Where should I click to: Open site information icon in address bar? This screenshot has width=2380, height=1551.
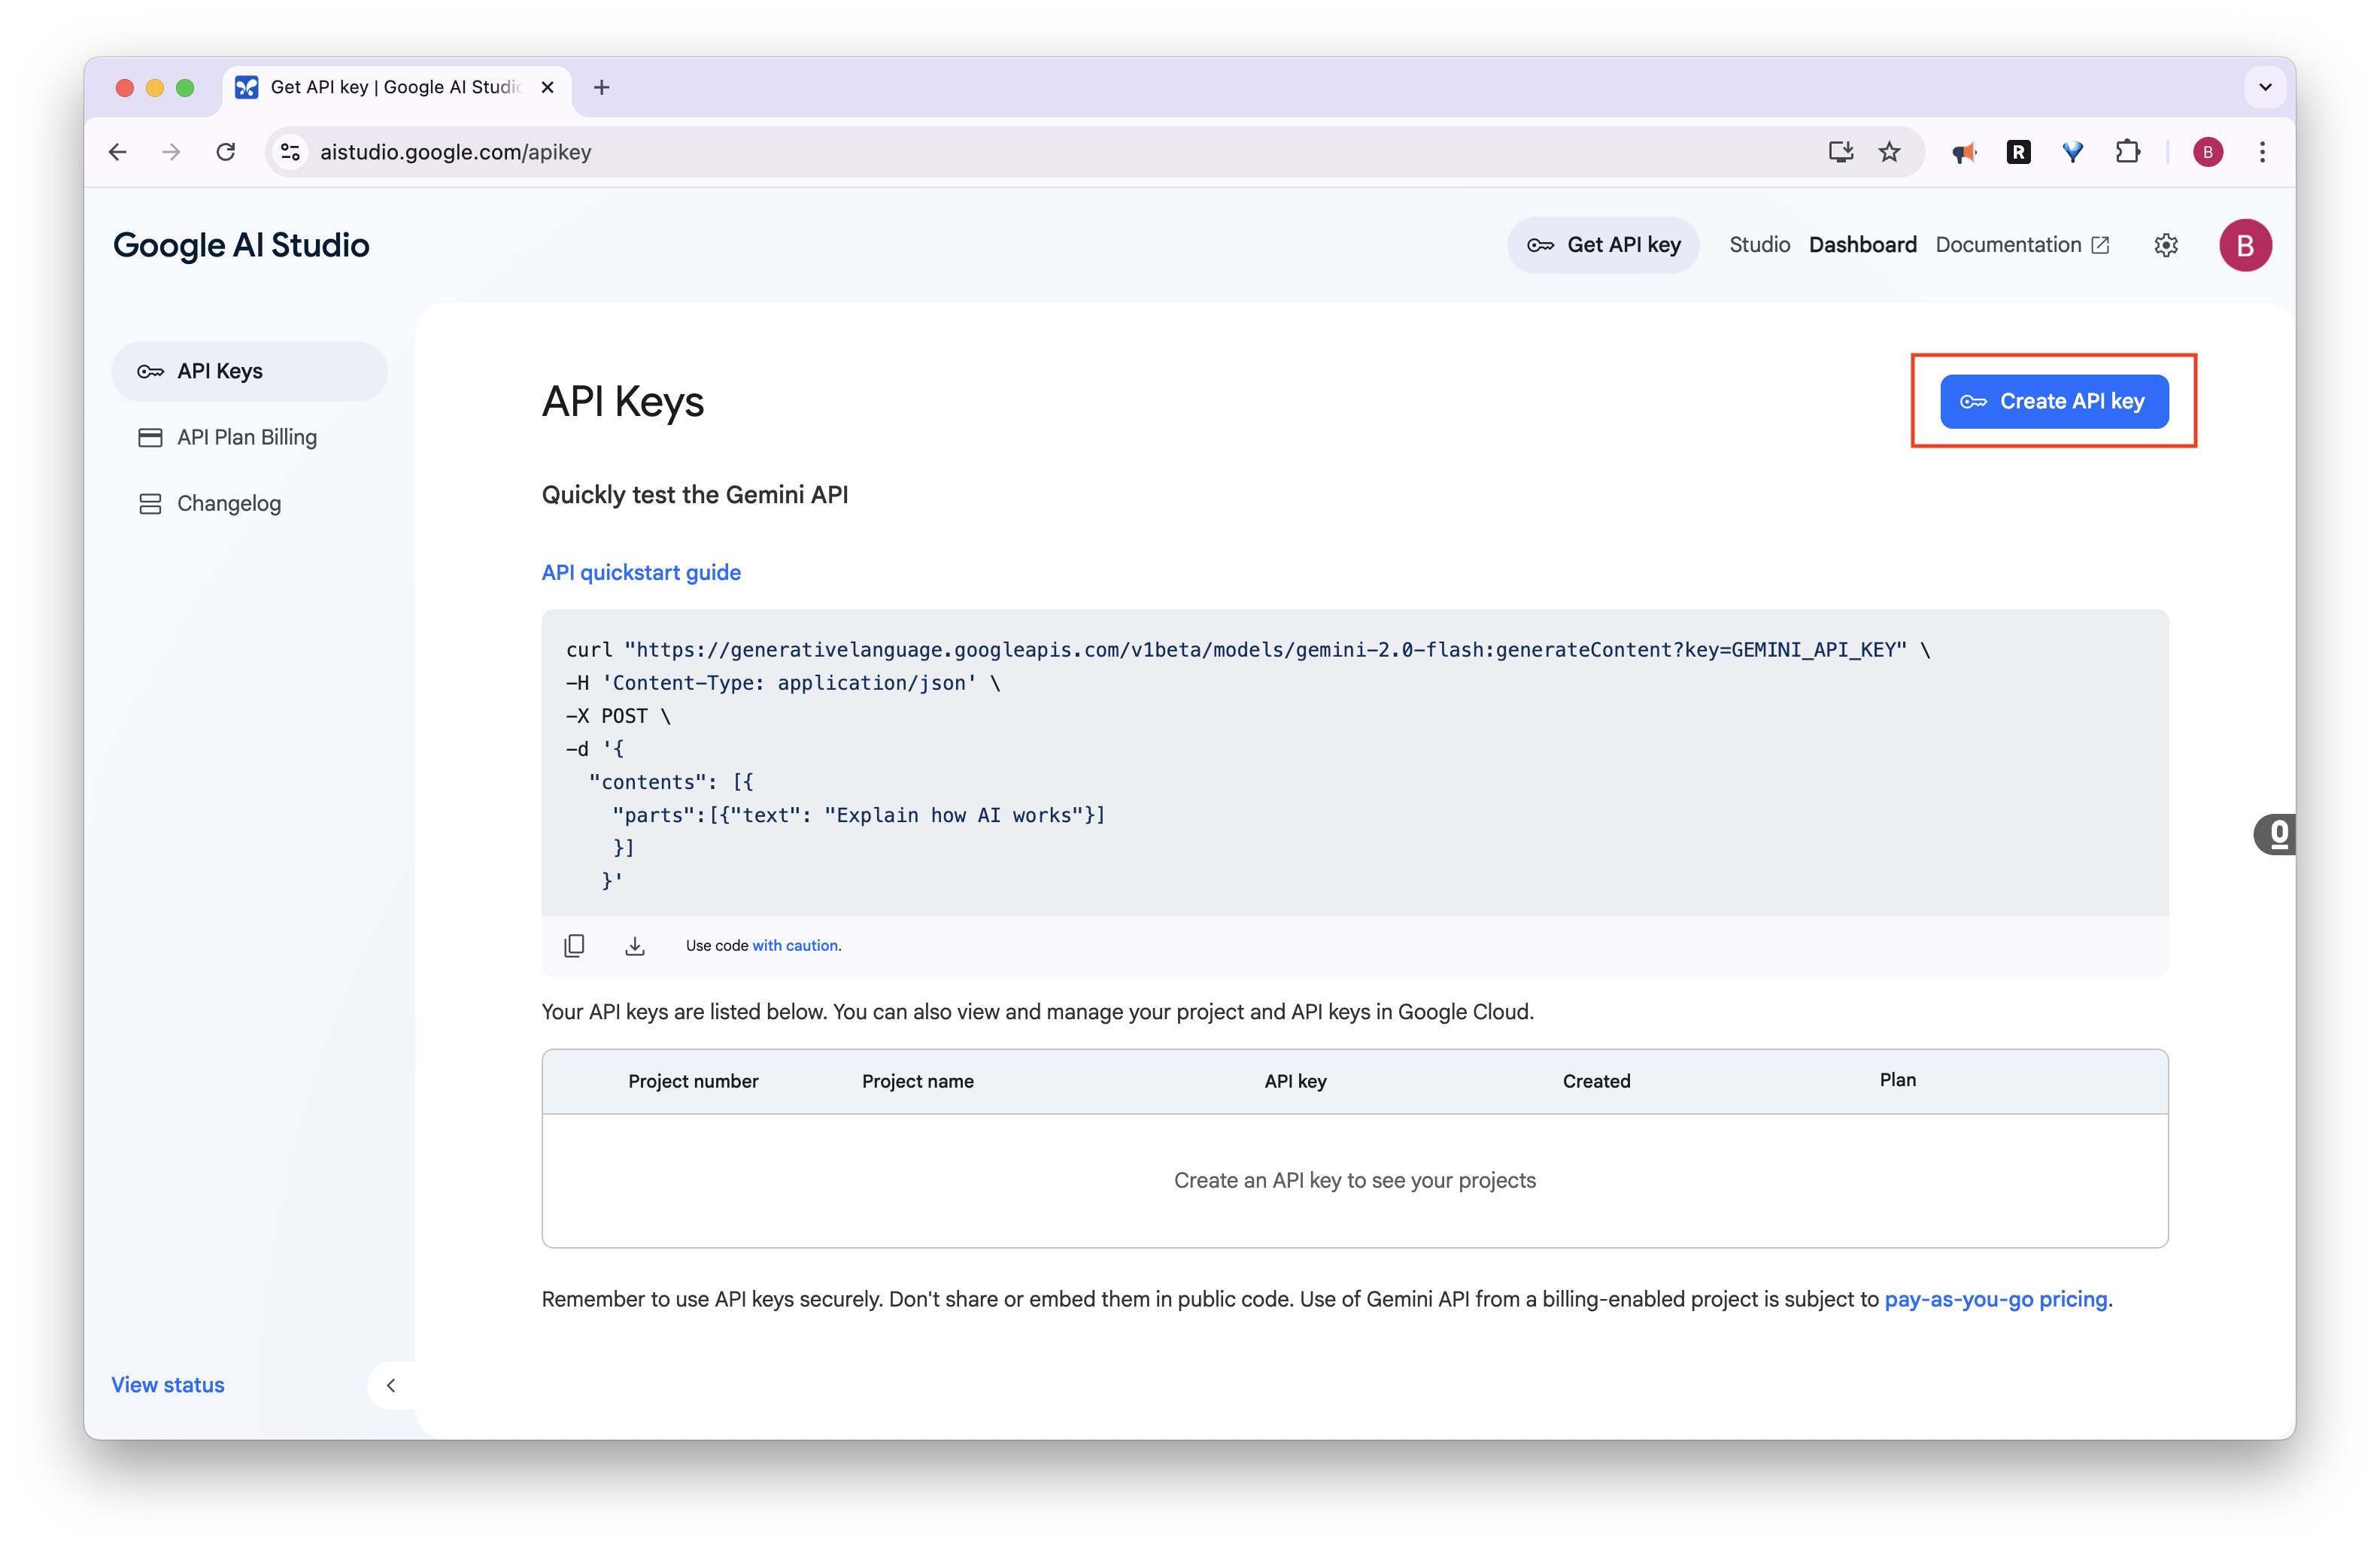tap(290, 152)
